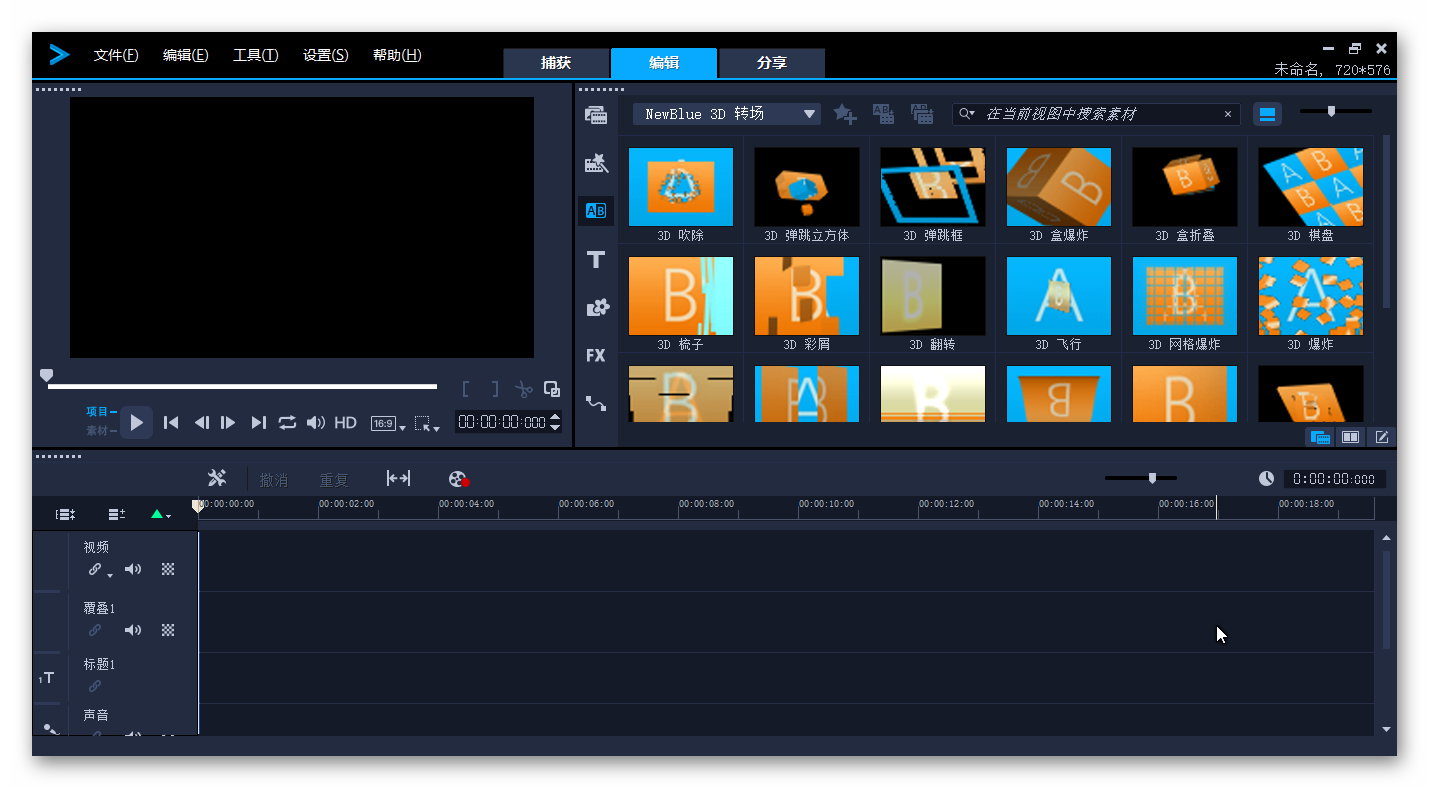This screenshot has height=788, width=1429.
Task: Click the scissors split clip icon
Action: (524, 389)
